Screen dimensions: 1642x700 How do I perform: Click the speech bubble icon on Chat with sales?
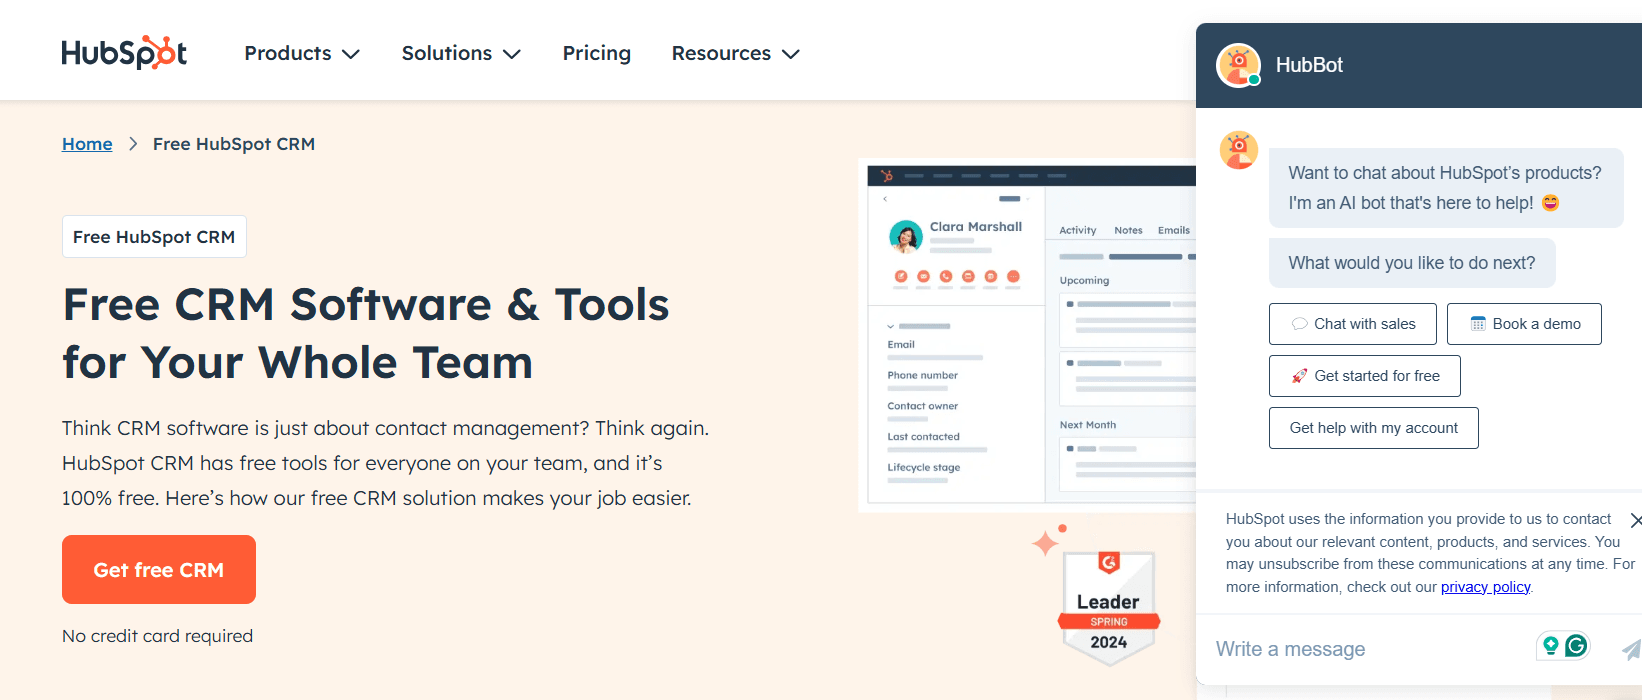[1300, 324]
